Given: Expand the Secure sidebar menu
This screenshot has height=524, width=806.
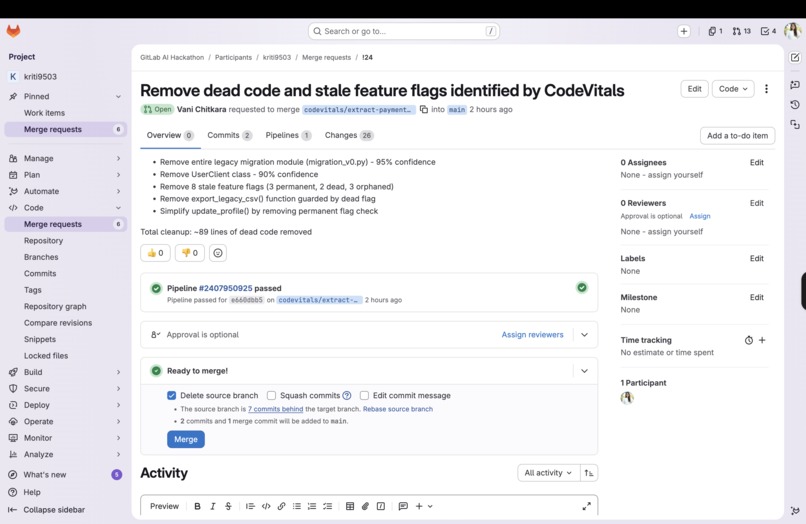Looking at the screenshot, I should click(x=65, y=389).
